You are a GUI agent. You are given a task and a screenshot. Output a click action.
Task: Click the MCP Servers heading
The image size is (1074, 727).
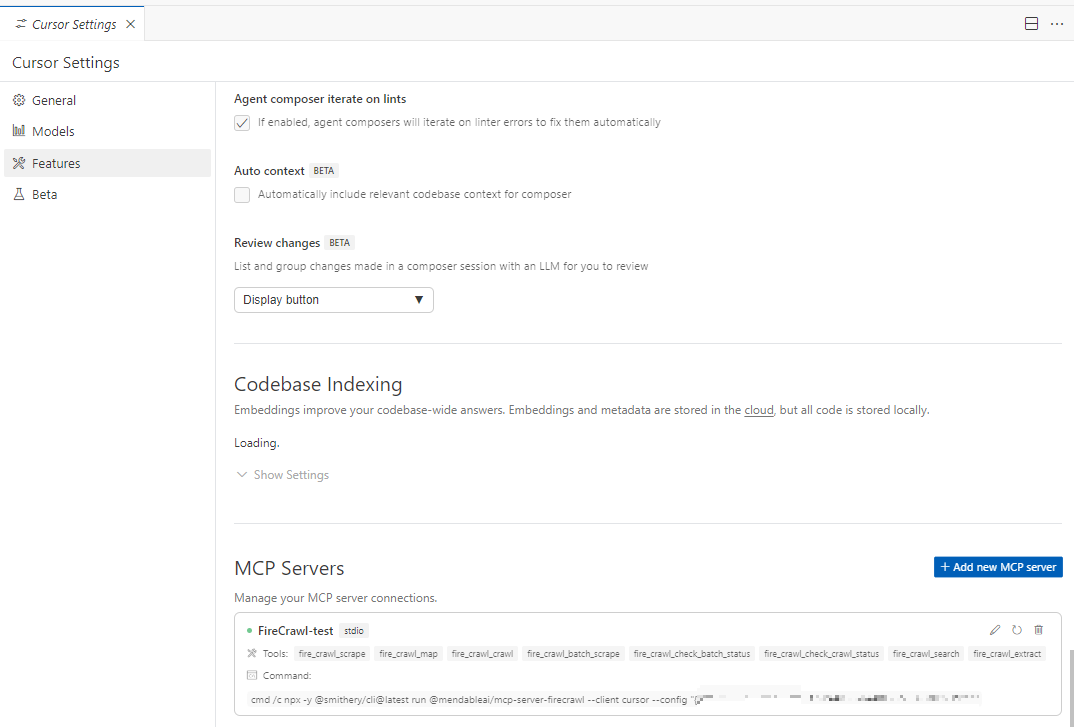pyautogui.click(x=289, y=568)
